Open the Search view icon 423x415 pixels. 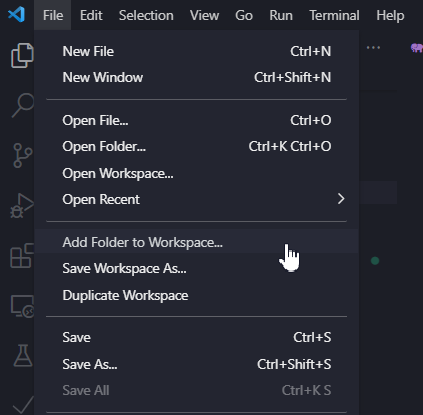pos(23,105)
